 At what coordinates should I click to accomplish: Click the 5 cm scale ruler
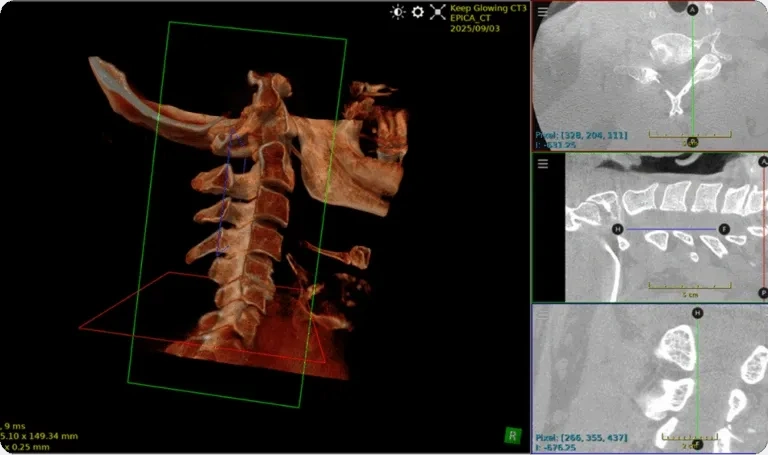pyautogui.click(x=690, y=287)
